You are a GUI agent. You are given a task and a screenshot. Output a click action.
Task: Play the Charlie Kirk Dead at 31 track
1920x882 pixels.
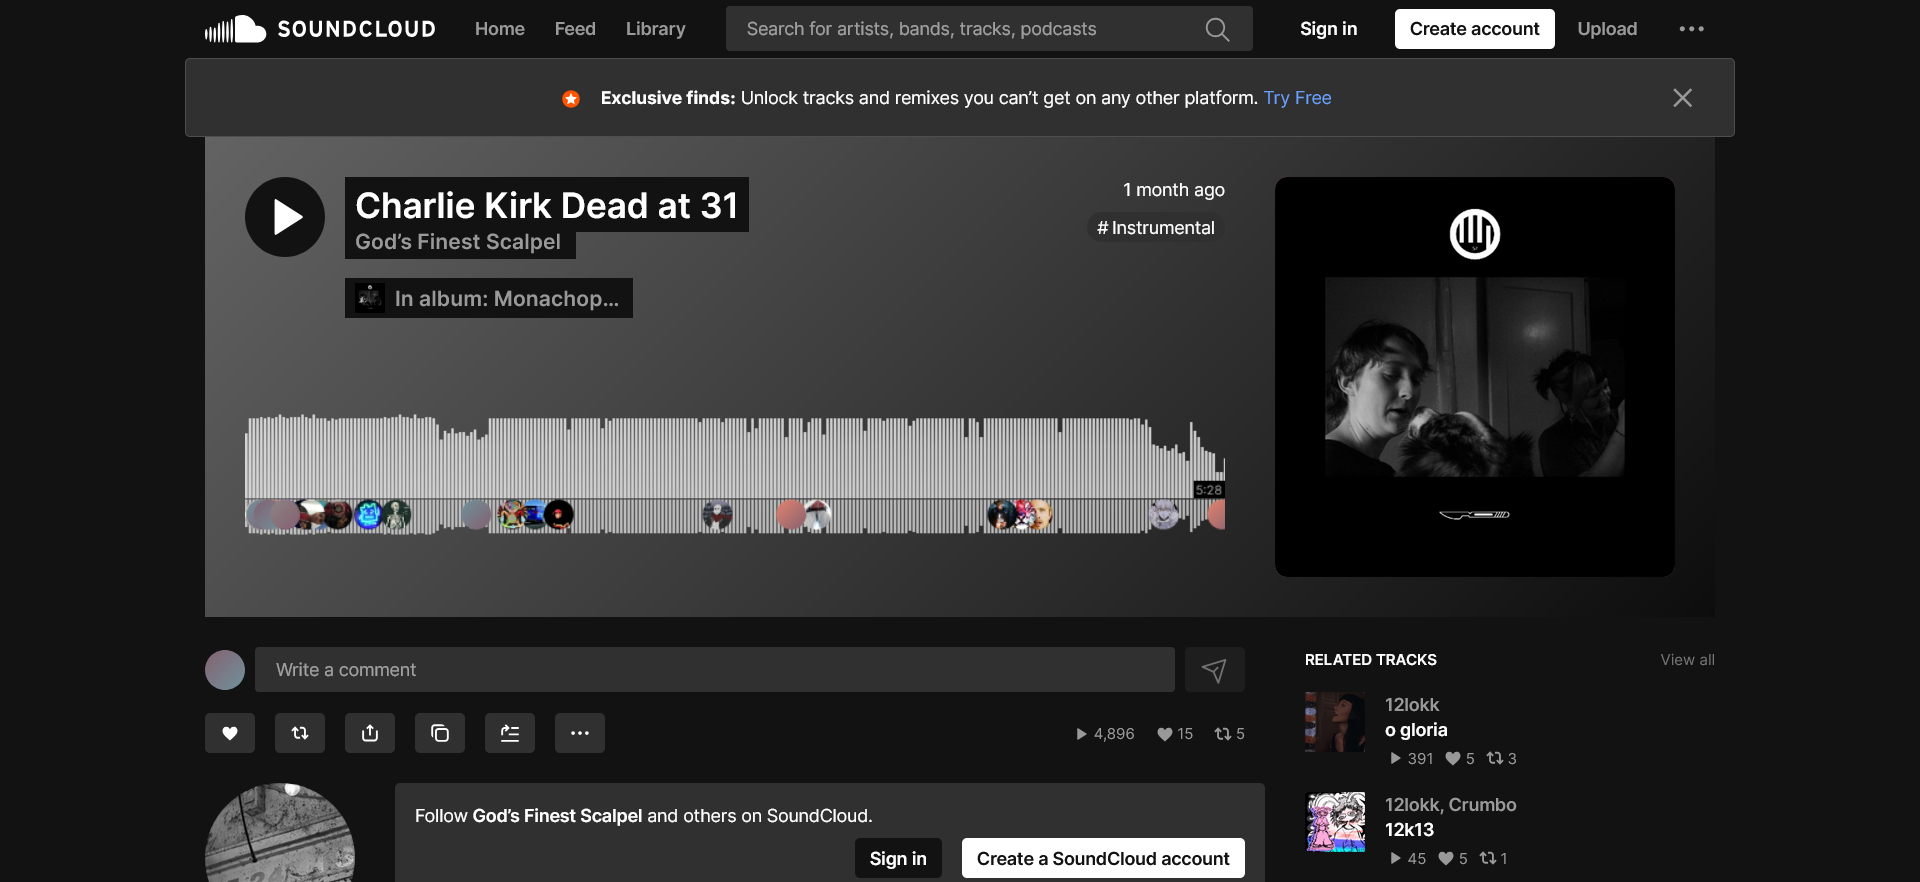[x=285, y=217]
